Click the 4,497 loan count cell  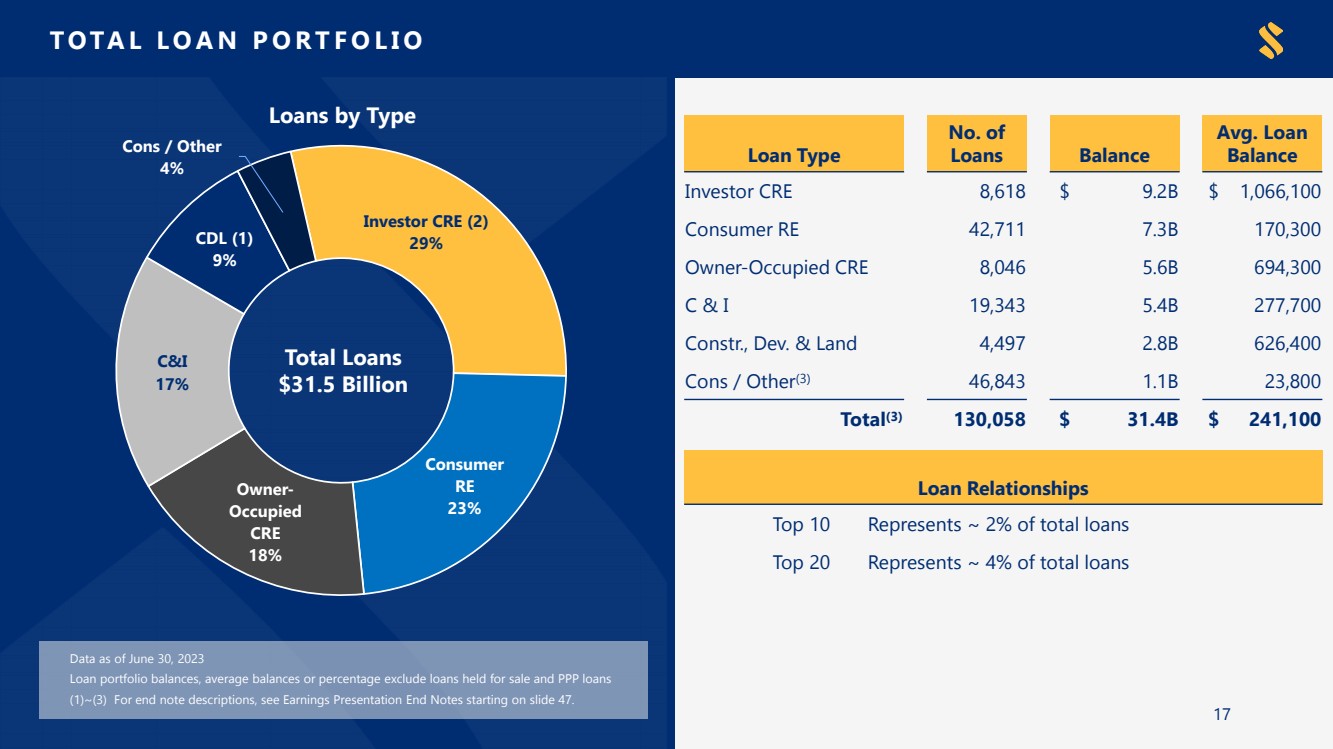pyautogui.click(x=1002, y=343)
